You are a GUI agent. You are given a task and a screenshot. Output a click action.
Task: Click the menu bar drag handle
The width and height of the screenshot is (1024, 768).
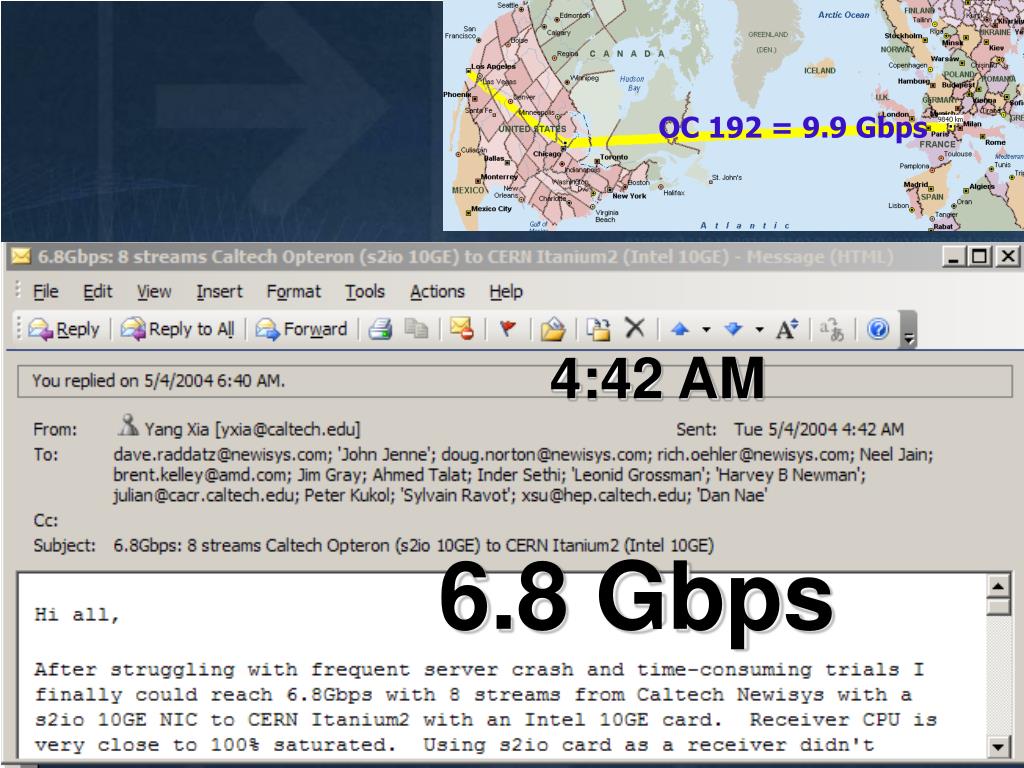(18, 291)
